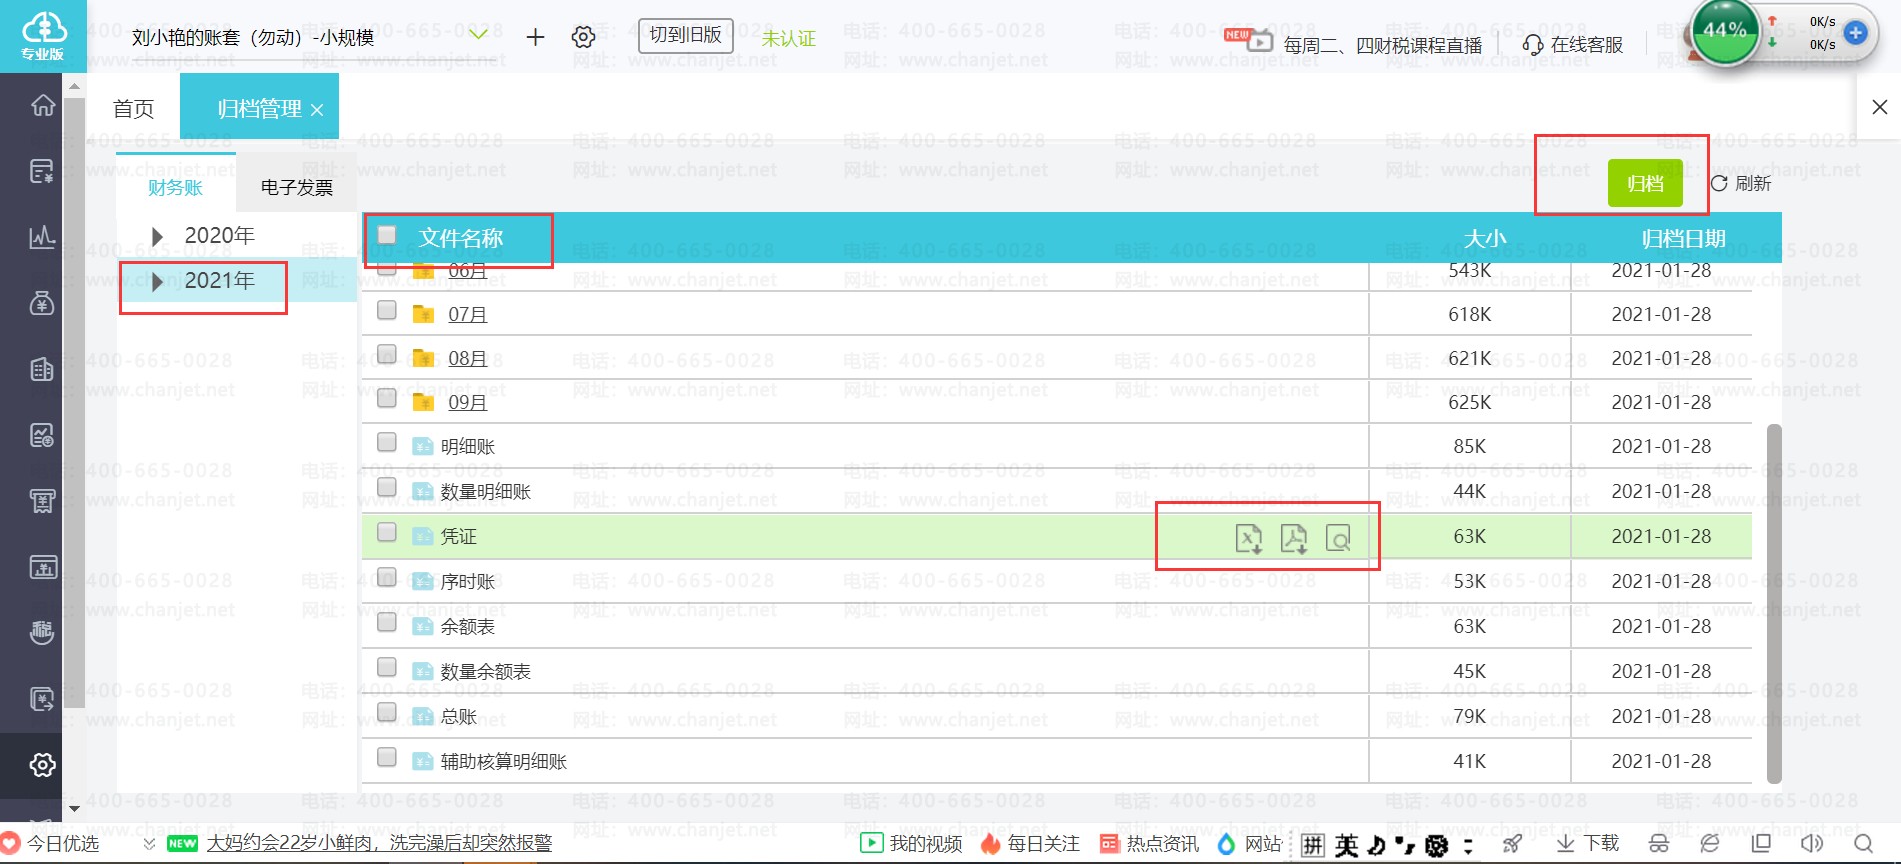The image size is (1901, 864).
Task: Check the 明细账 row checkbox
Action: point(387,442)
